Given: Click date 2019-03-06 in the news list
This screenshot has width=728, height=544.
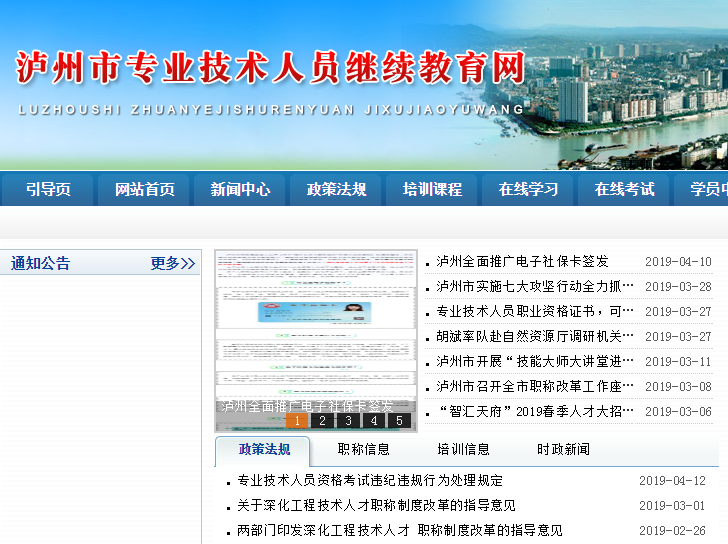Looking at the screenshot, I should pos(678,412).
